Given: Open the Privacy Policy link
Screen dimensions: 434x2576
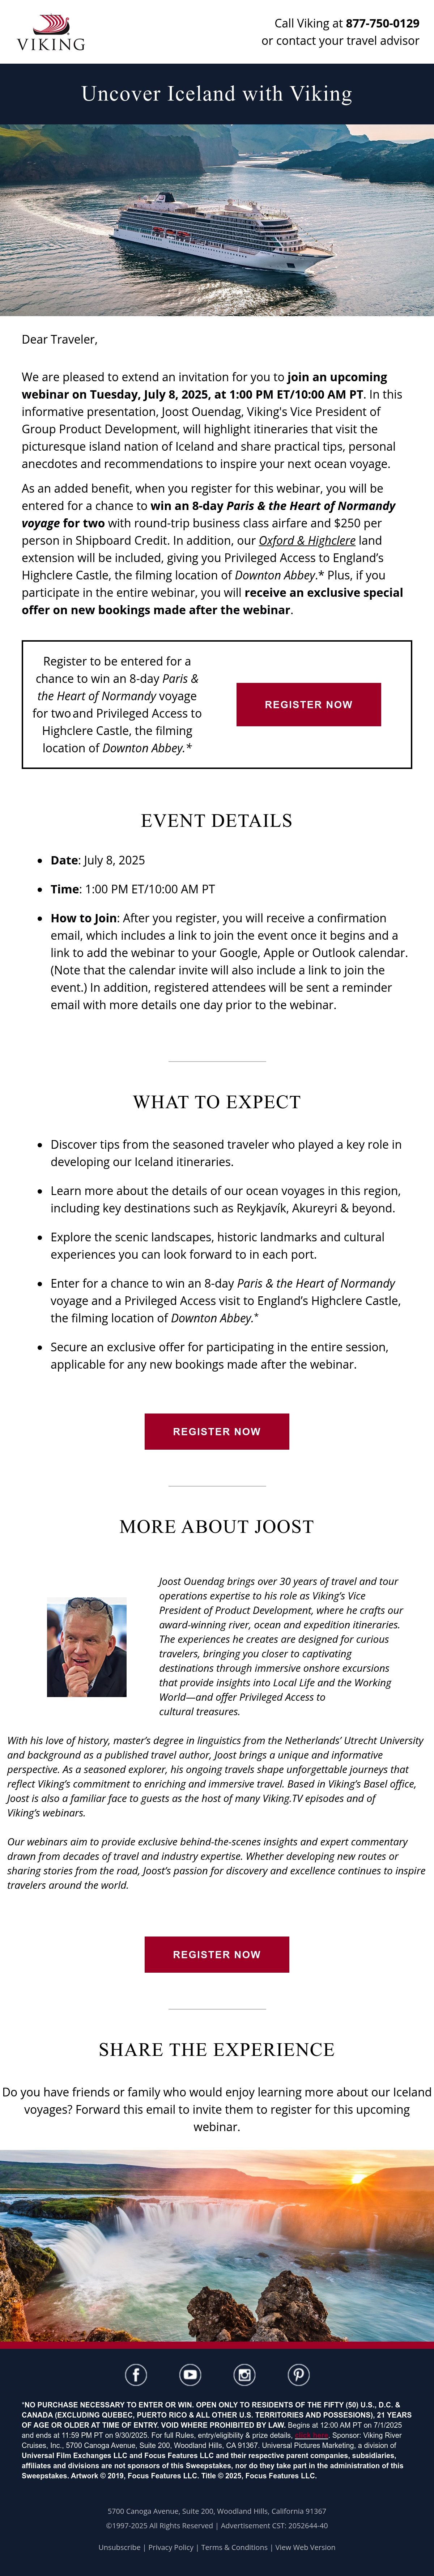Looking at the screenshot, I should (x=171, y=2547).
